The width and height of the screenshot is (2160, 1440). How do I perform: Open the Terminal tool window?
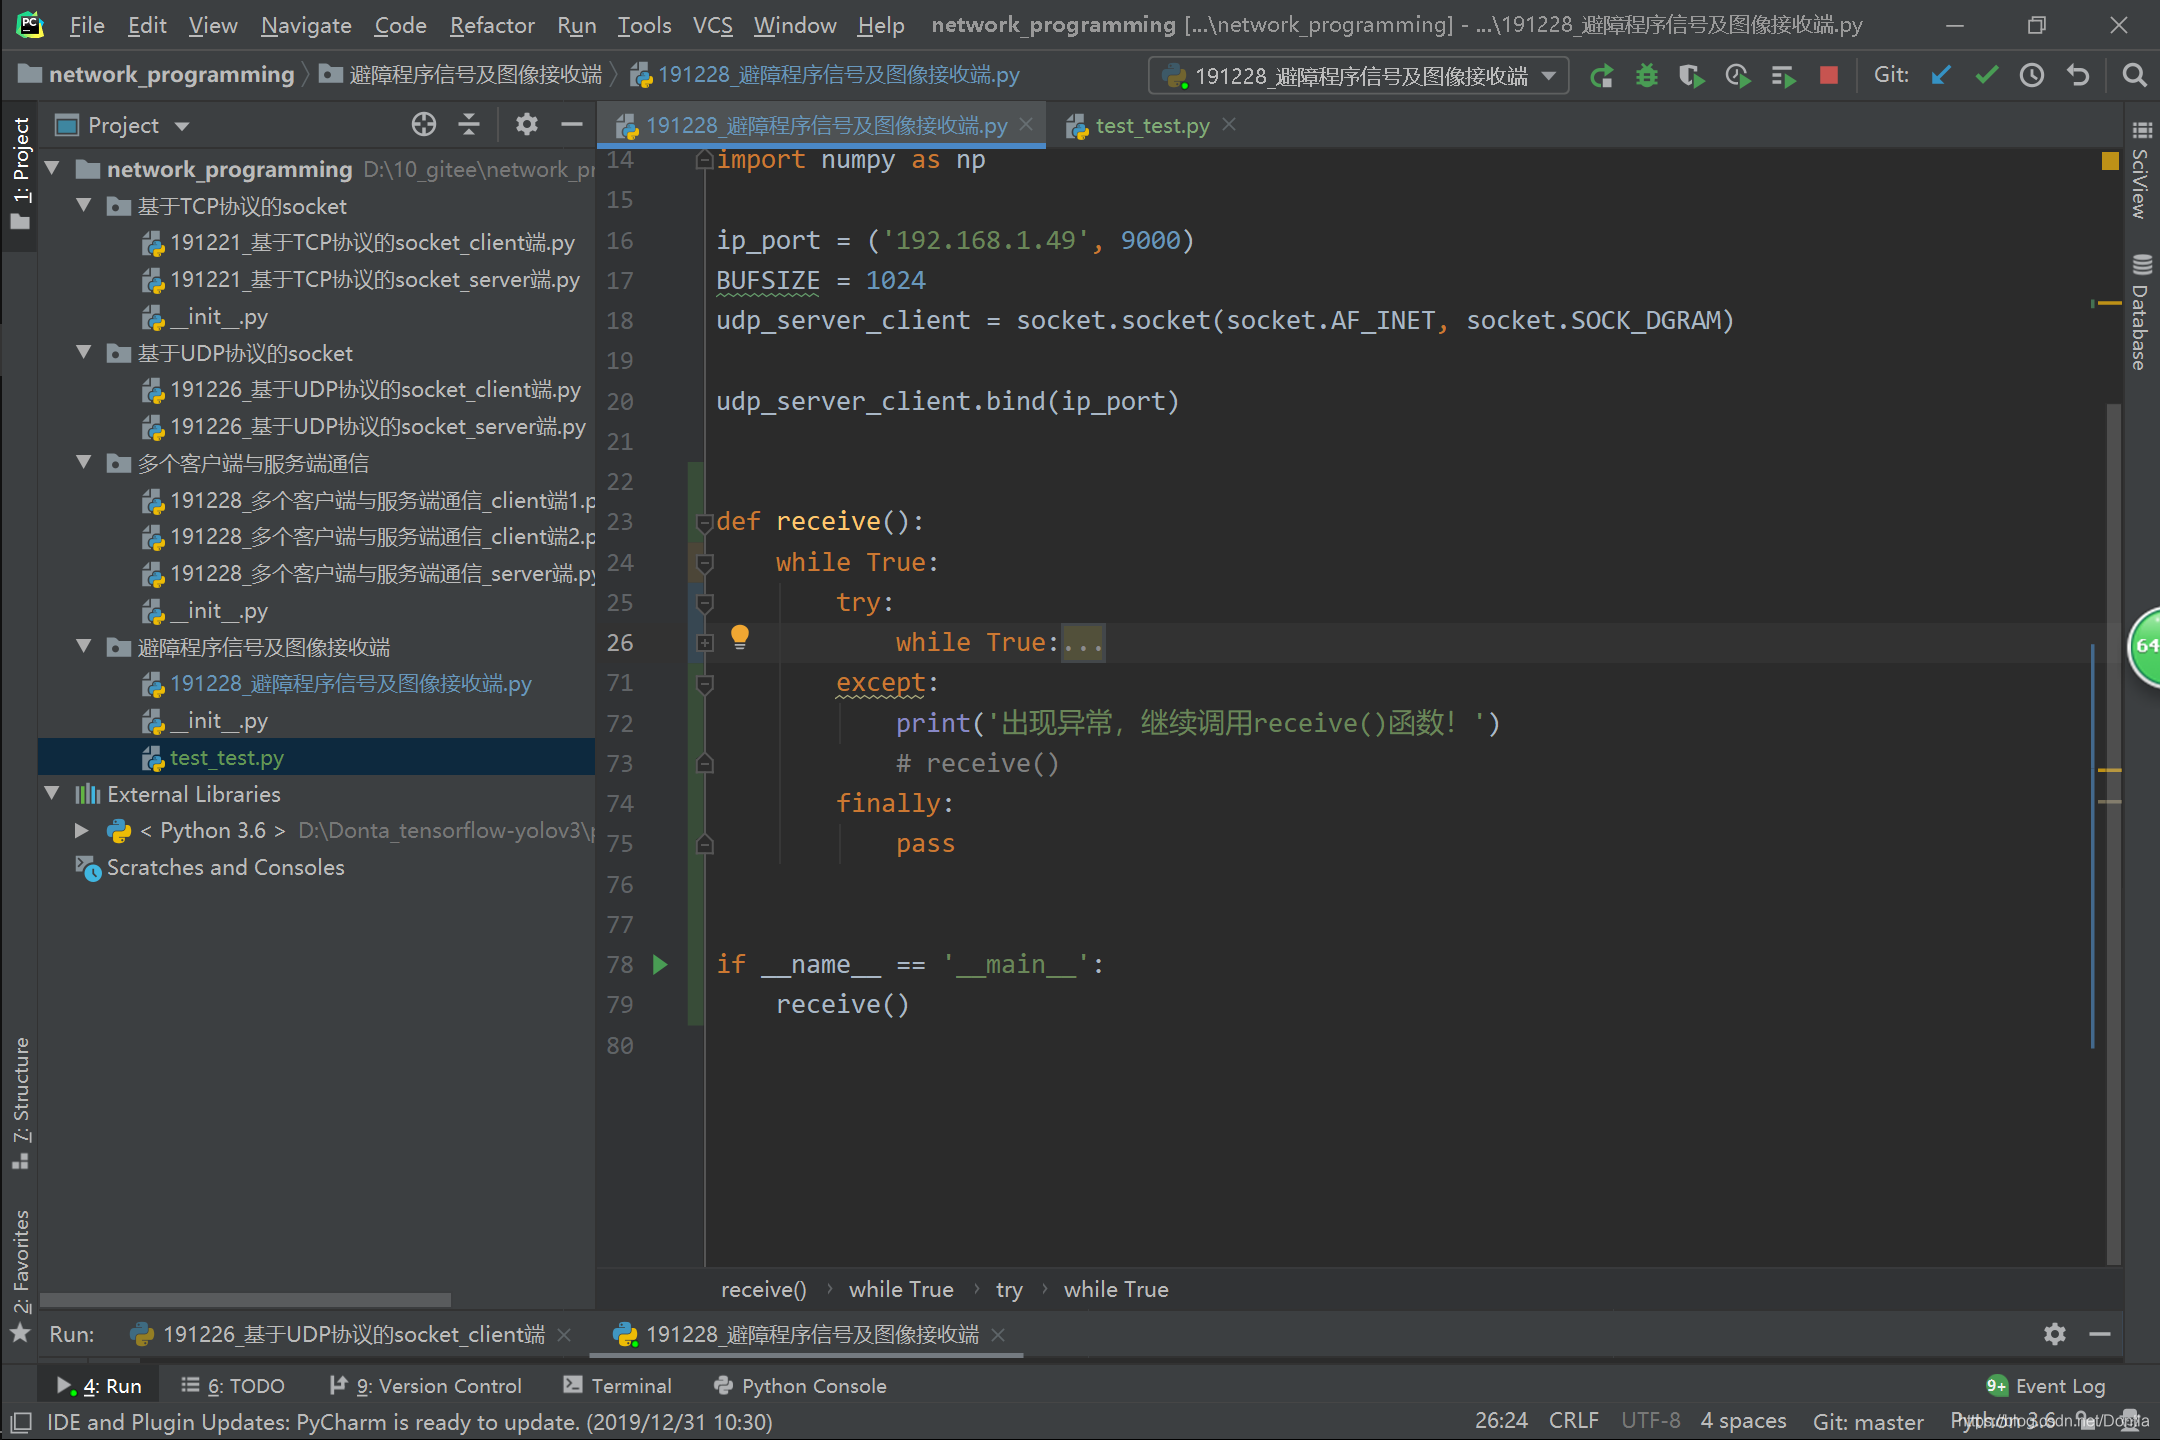(618, 1386)
